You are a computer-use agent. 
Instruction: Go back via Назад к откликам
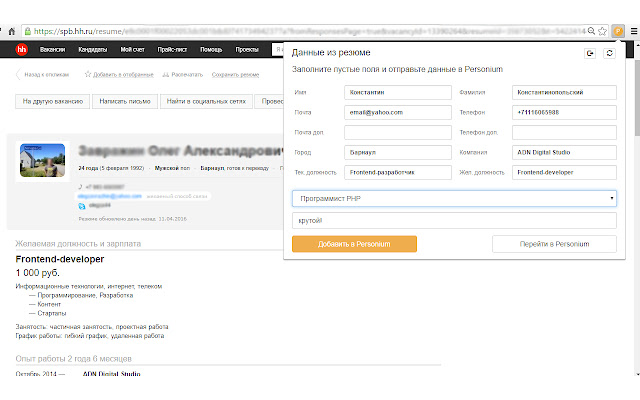pyautogui.click(x=42, y=75)
